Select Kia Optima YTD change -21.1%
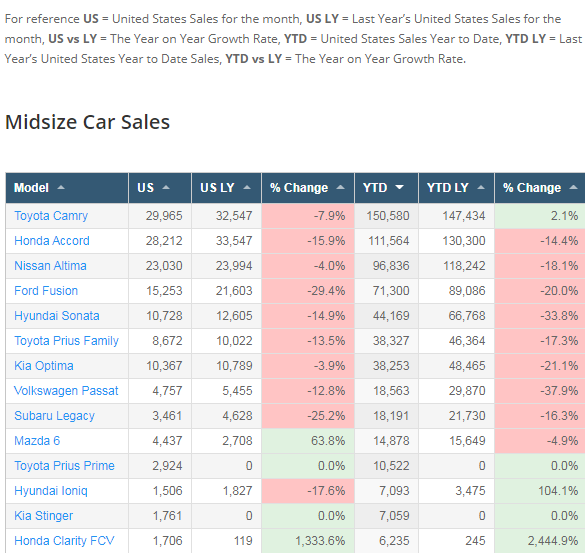Image resolution: width=585 pixels, height=553 pixels. (x=559, y=366)
